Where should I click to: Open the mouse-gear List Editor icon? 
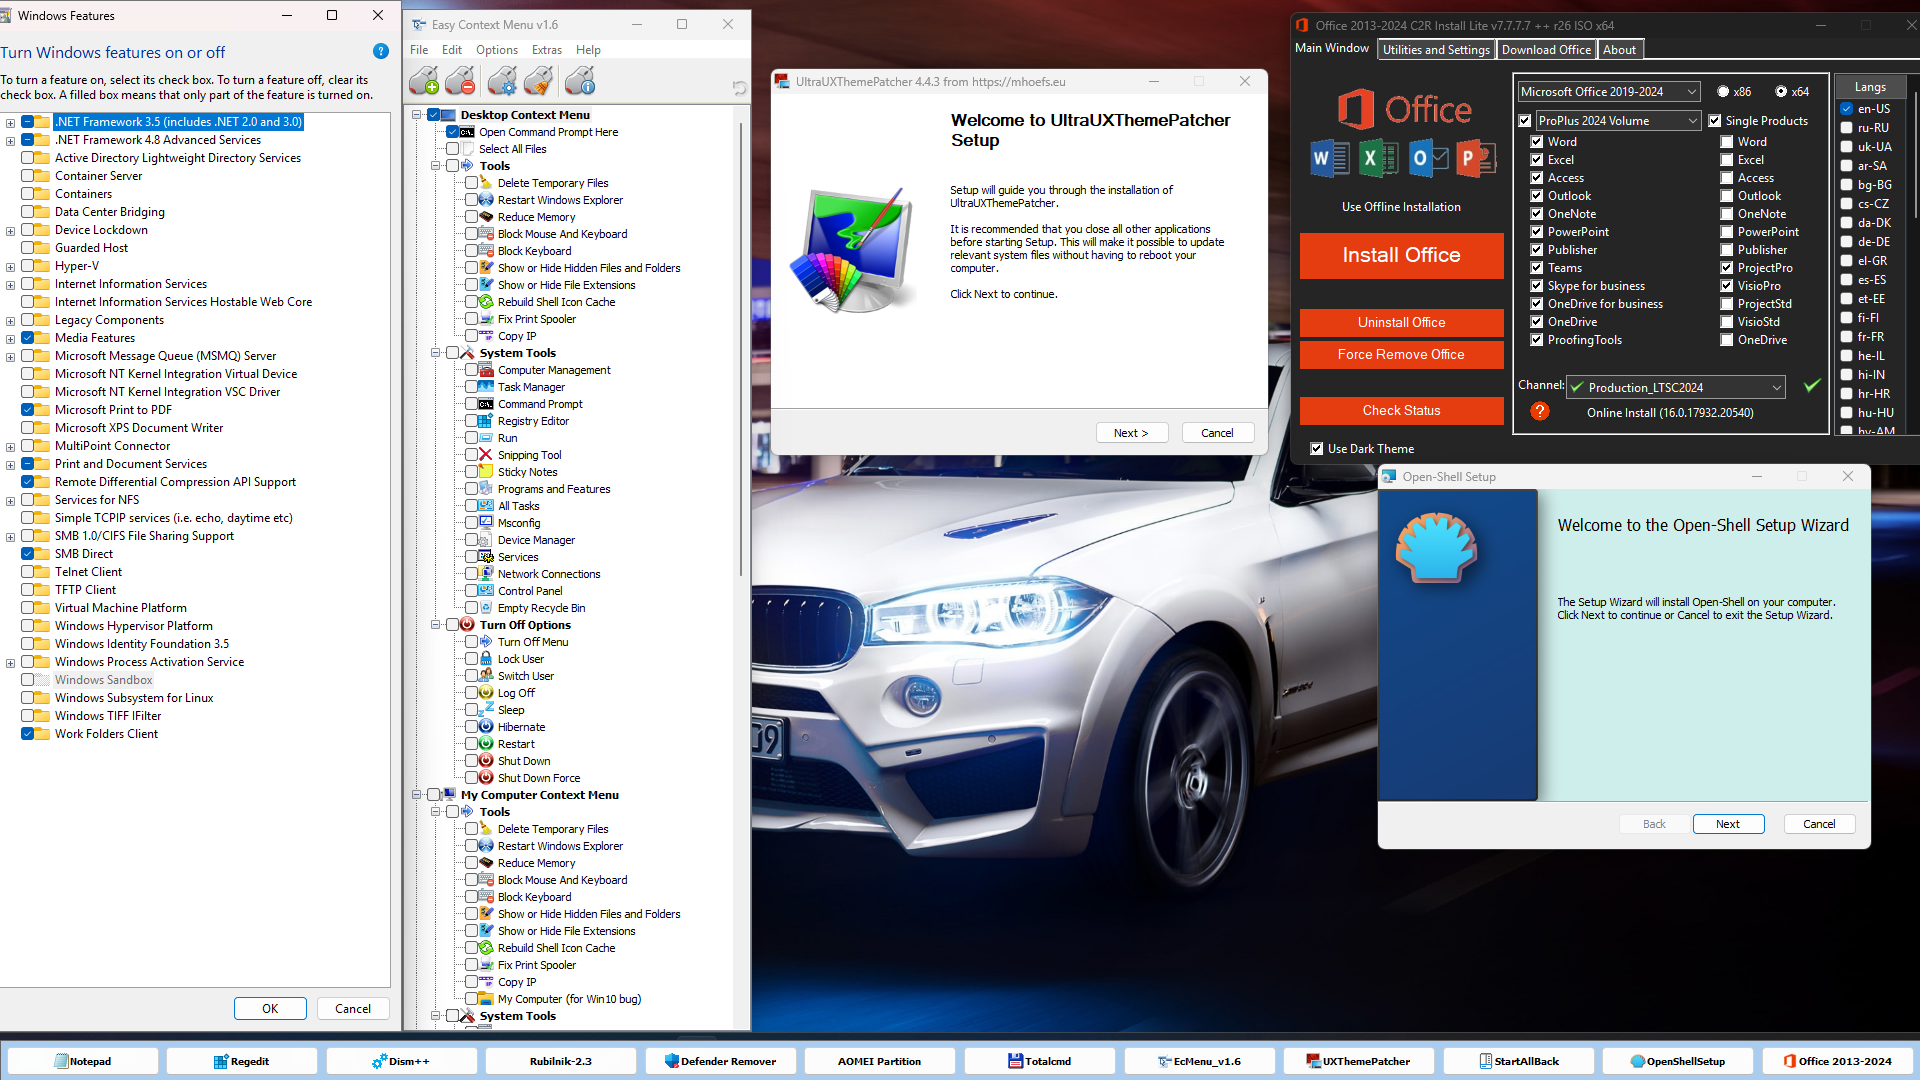[502, 80]
